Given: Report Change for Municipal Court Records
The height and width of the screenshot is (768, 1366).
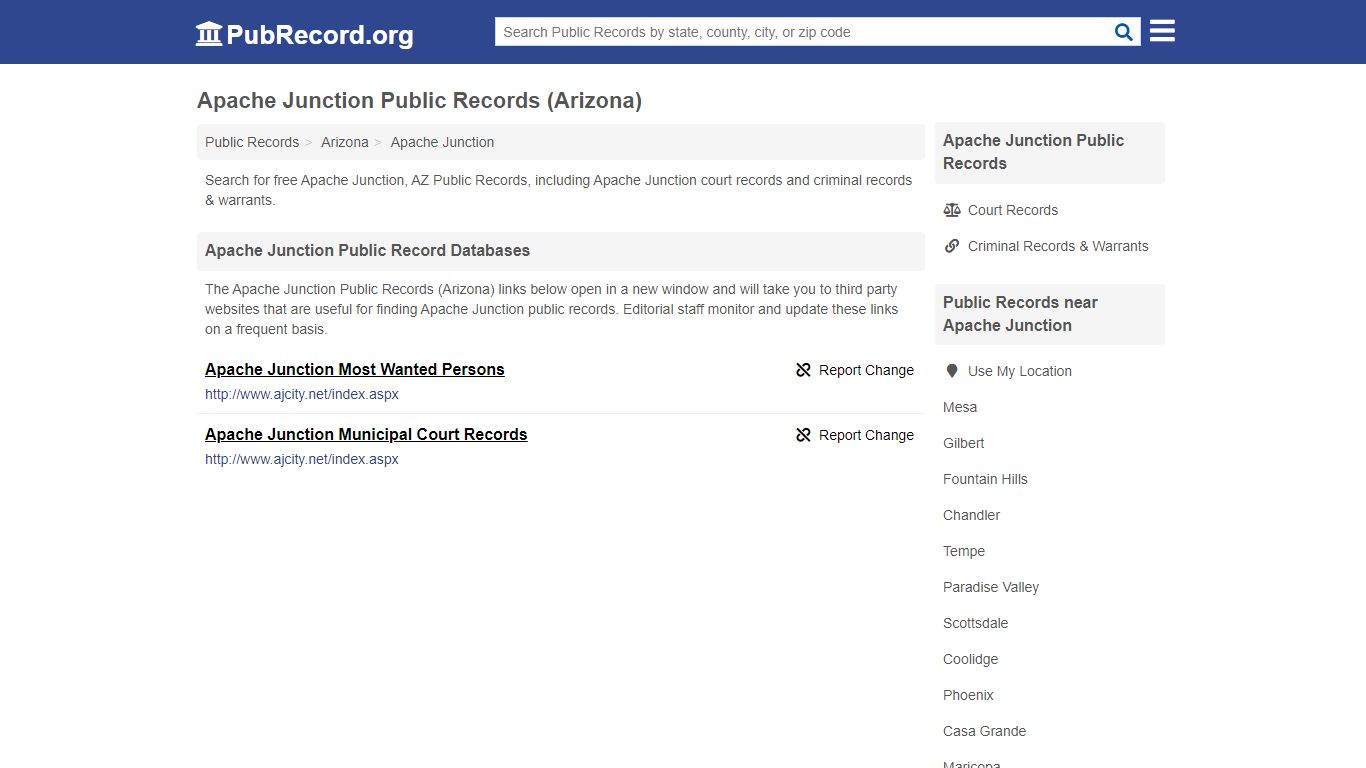Looking at the screenshot, I should (x=855, y=435).
